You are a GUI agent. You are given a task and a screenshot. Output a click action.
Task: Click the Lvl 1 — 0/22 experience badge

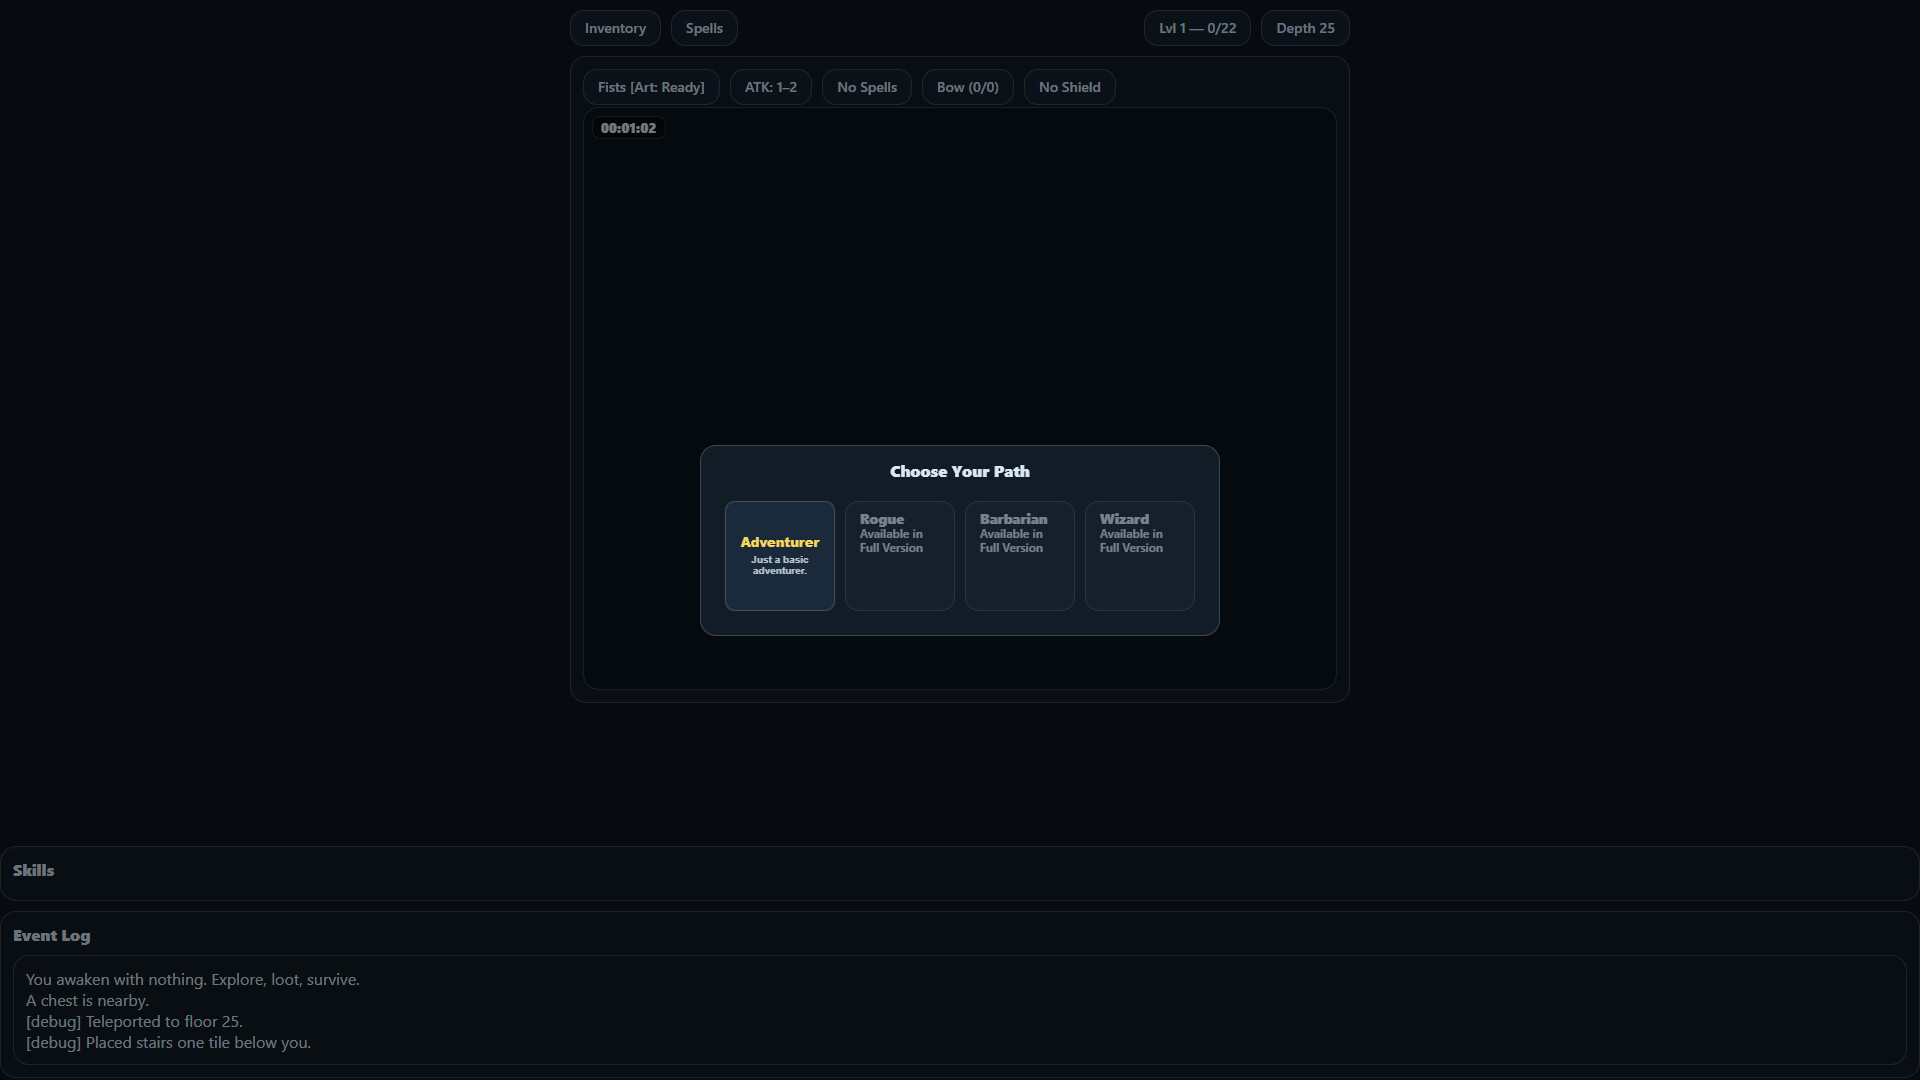coord(1196,27)
